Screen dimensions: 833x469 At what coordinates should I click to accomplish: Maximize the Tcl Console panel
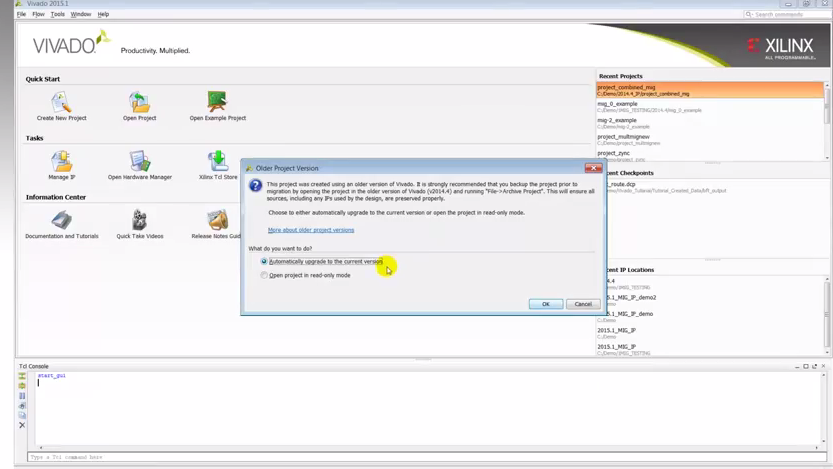click(x=806, y=366)
